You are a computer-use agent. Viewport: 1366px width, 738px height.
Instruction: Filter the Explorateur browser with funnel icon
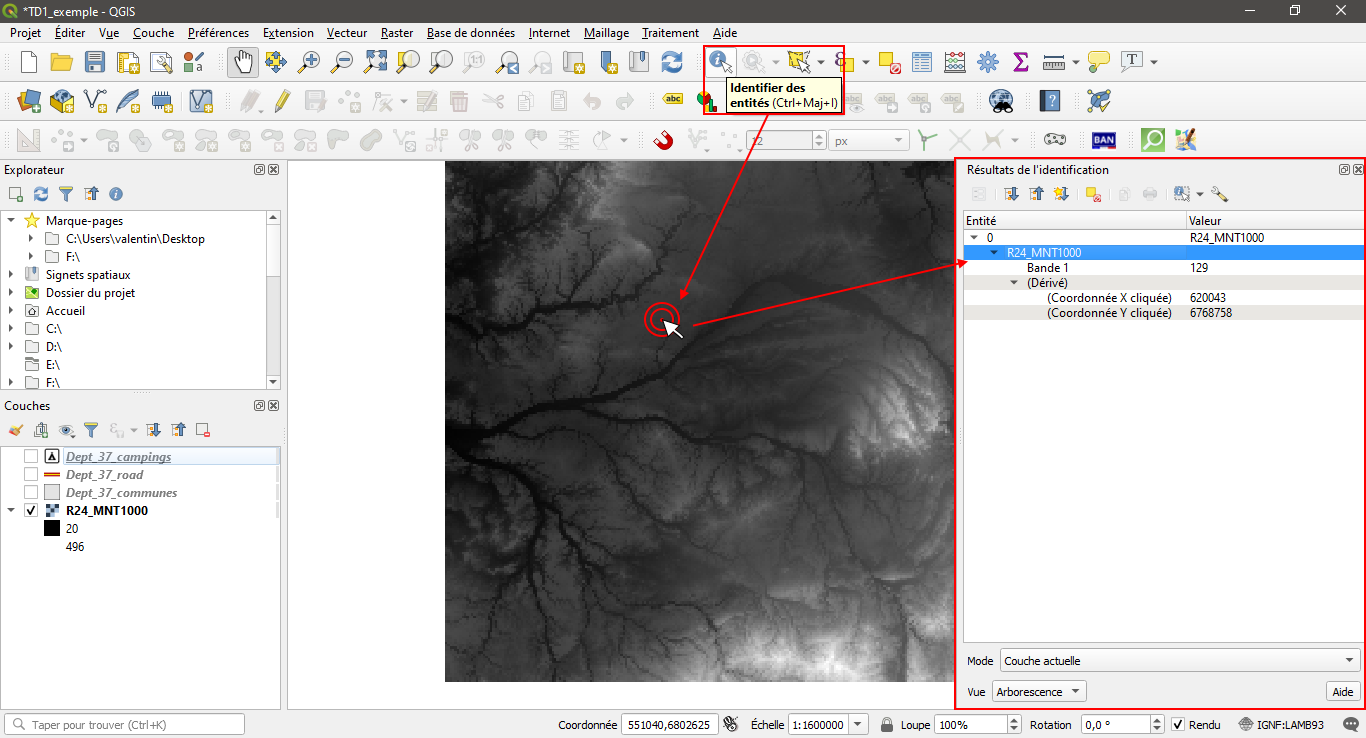[66, 194]
